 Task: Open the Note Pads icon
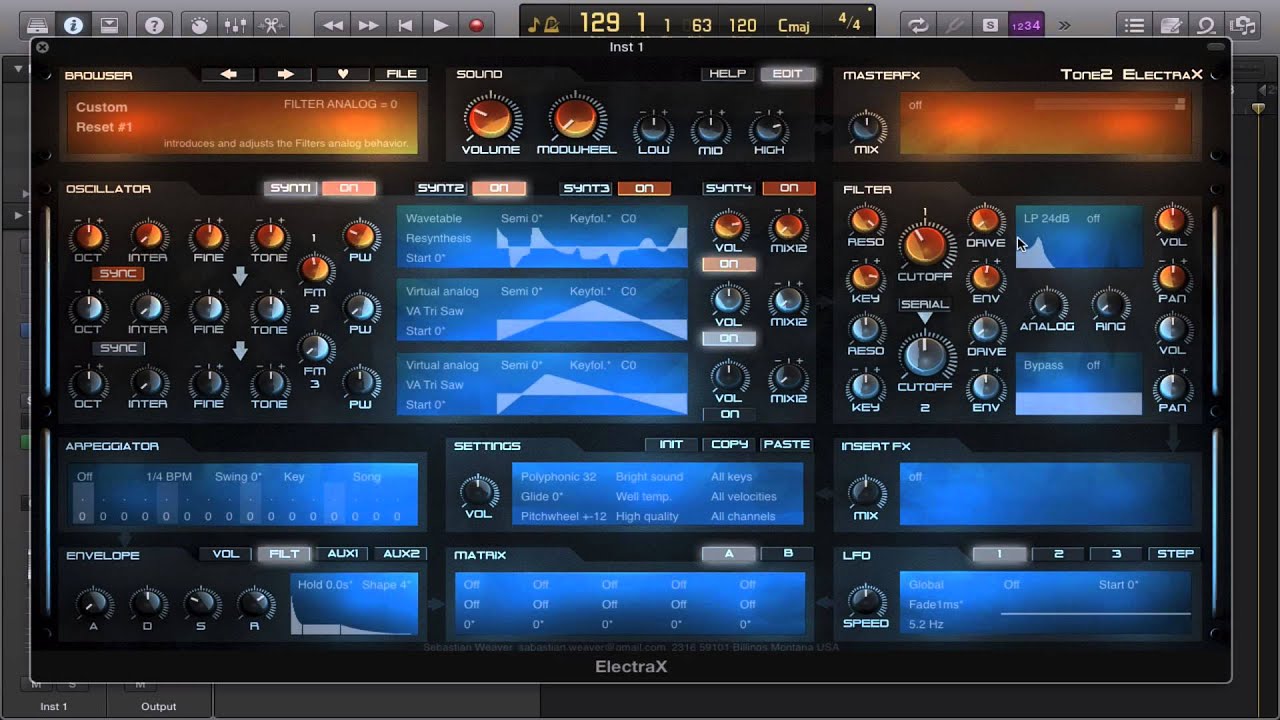[1170, 25]
